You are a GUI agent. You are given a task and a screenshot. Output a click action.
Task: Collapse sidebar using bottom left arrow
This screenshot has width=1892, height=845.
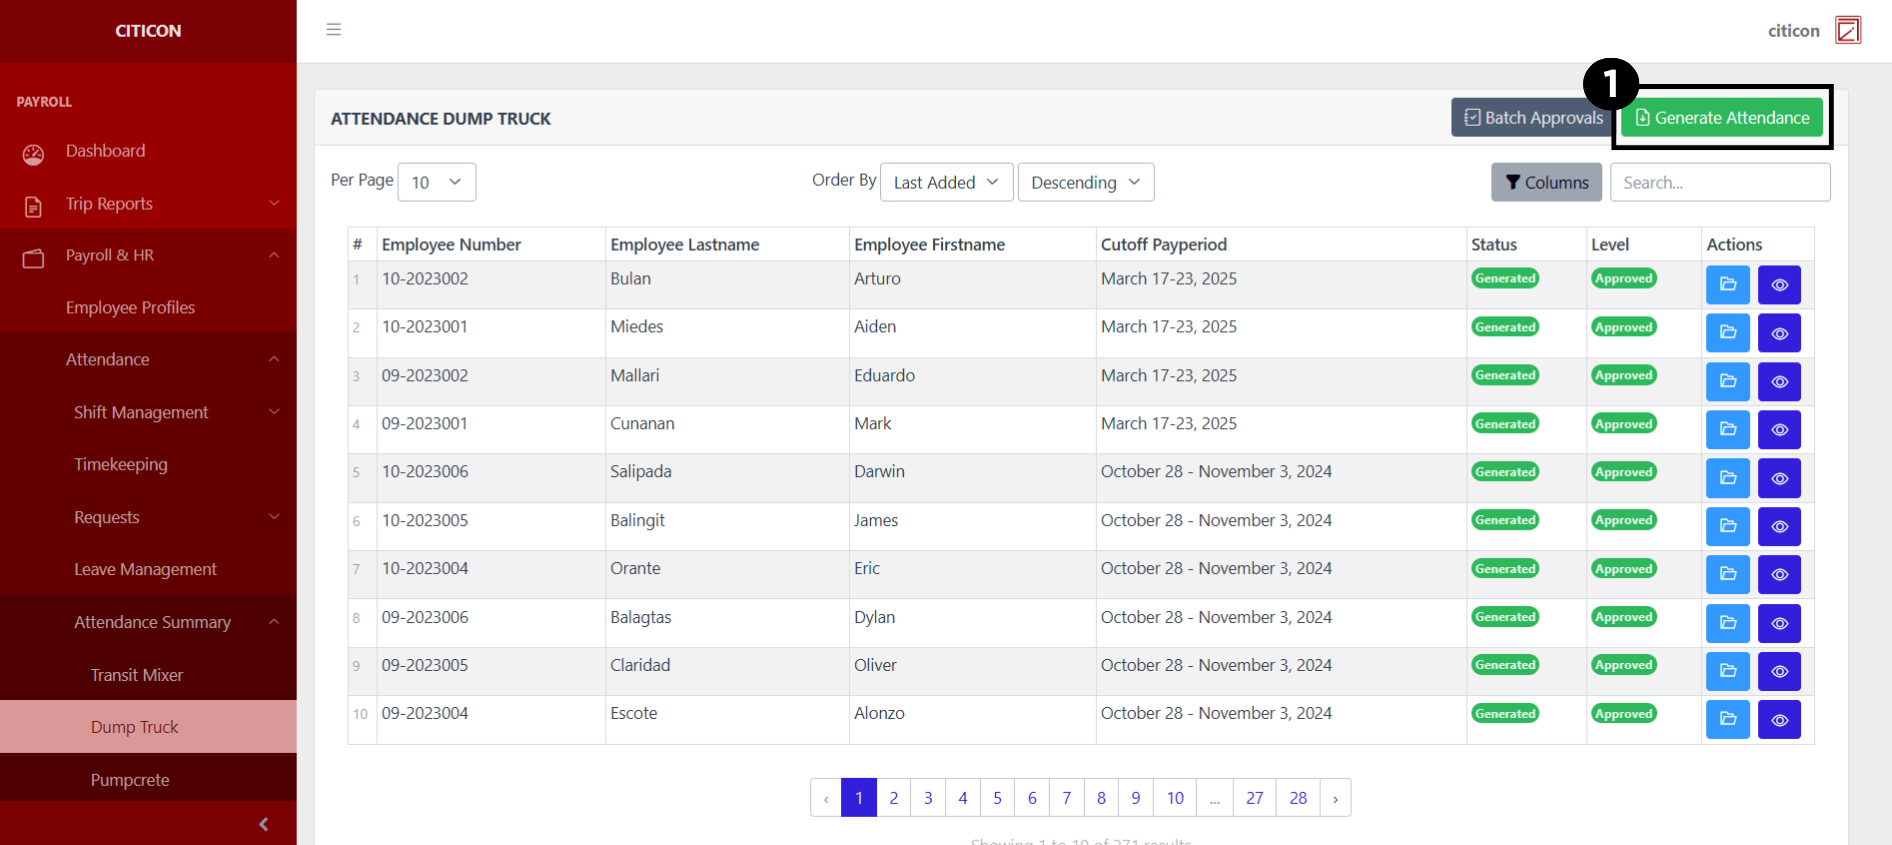click(x=263, y=824)
